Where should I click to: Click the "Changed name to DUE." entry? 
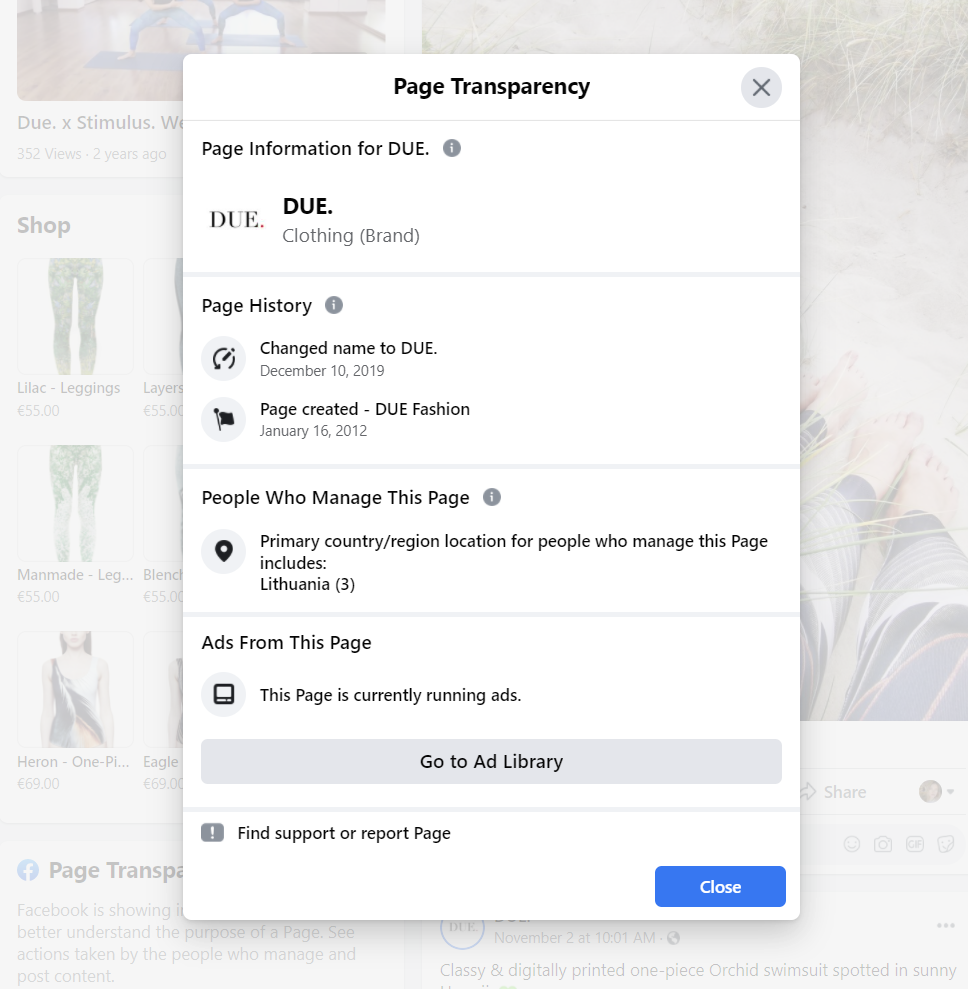[349, 348]
